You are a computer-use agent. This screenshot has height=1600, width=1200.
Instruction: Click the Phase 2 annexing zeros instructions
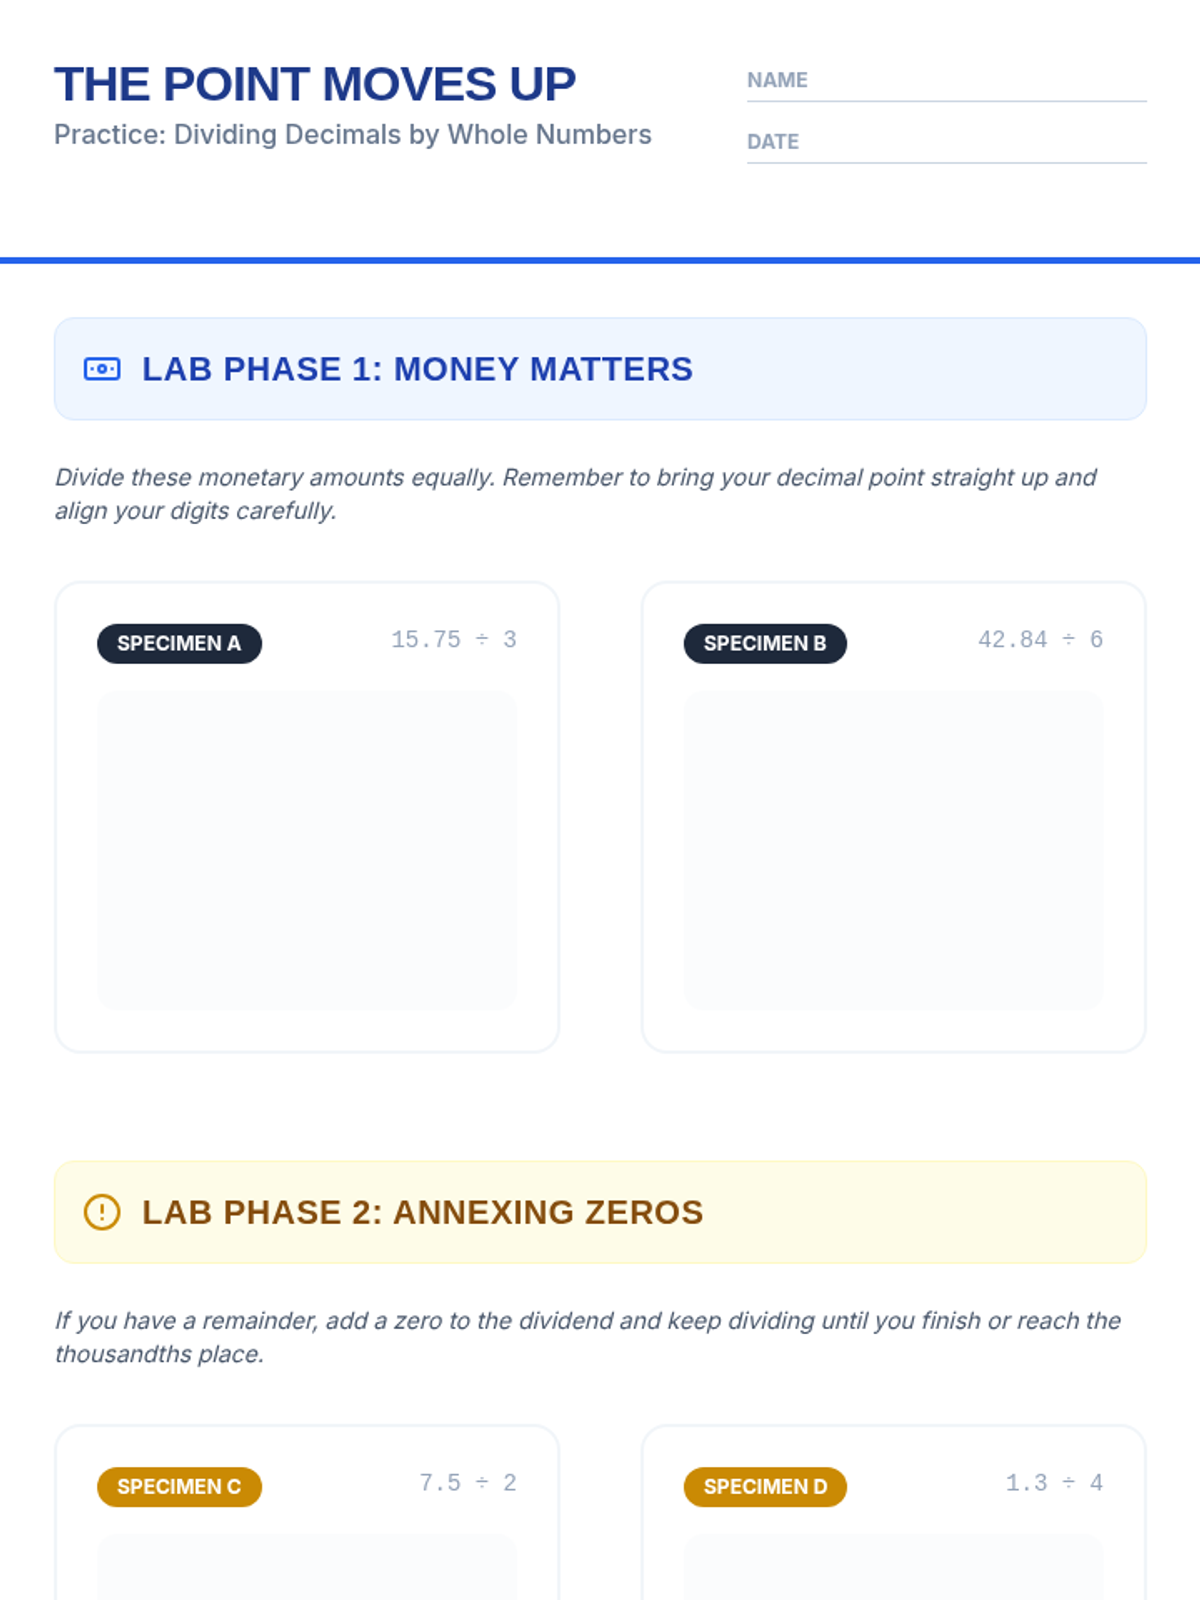point(588,1337)
